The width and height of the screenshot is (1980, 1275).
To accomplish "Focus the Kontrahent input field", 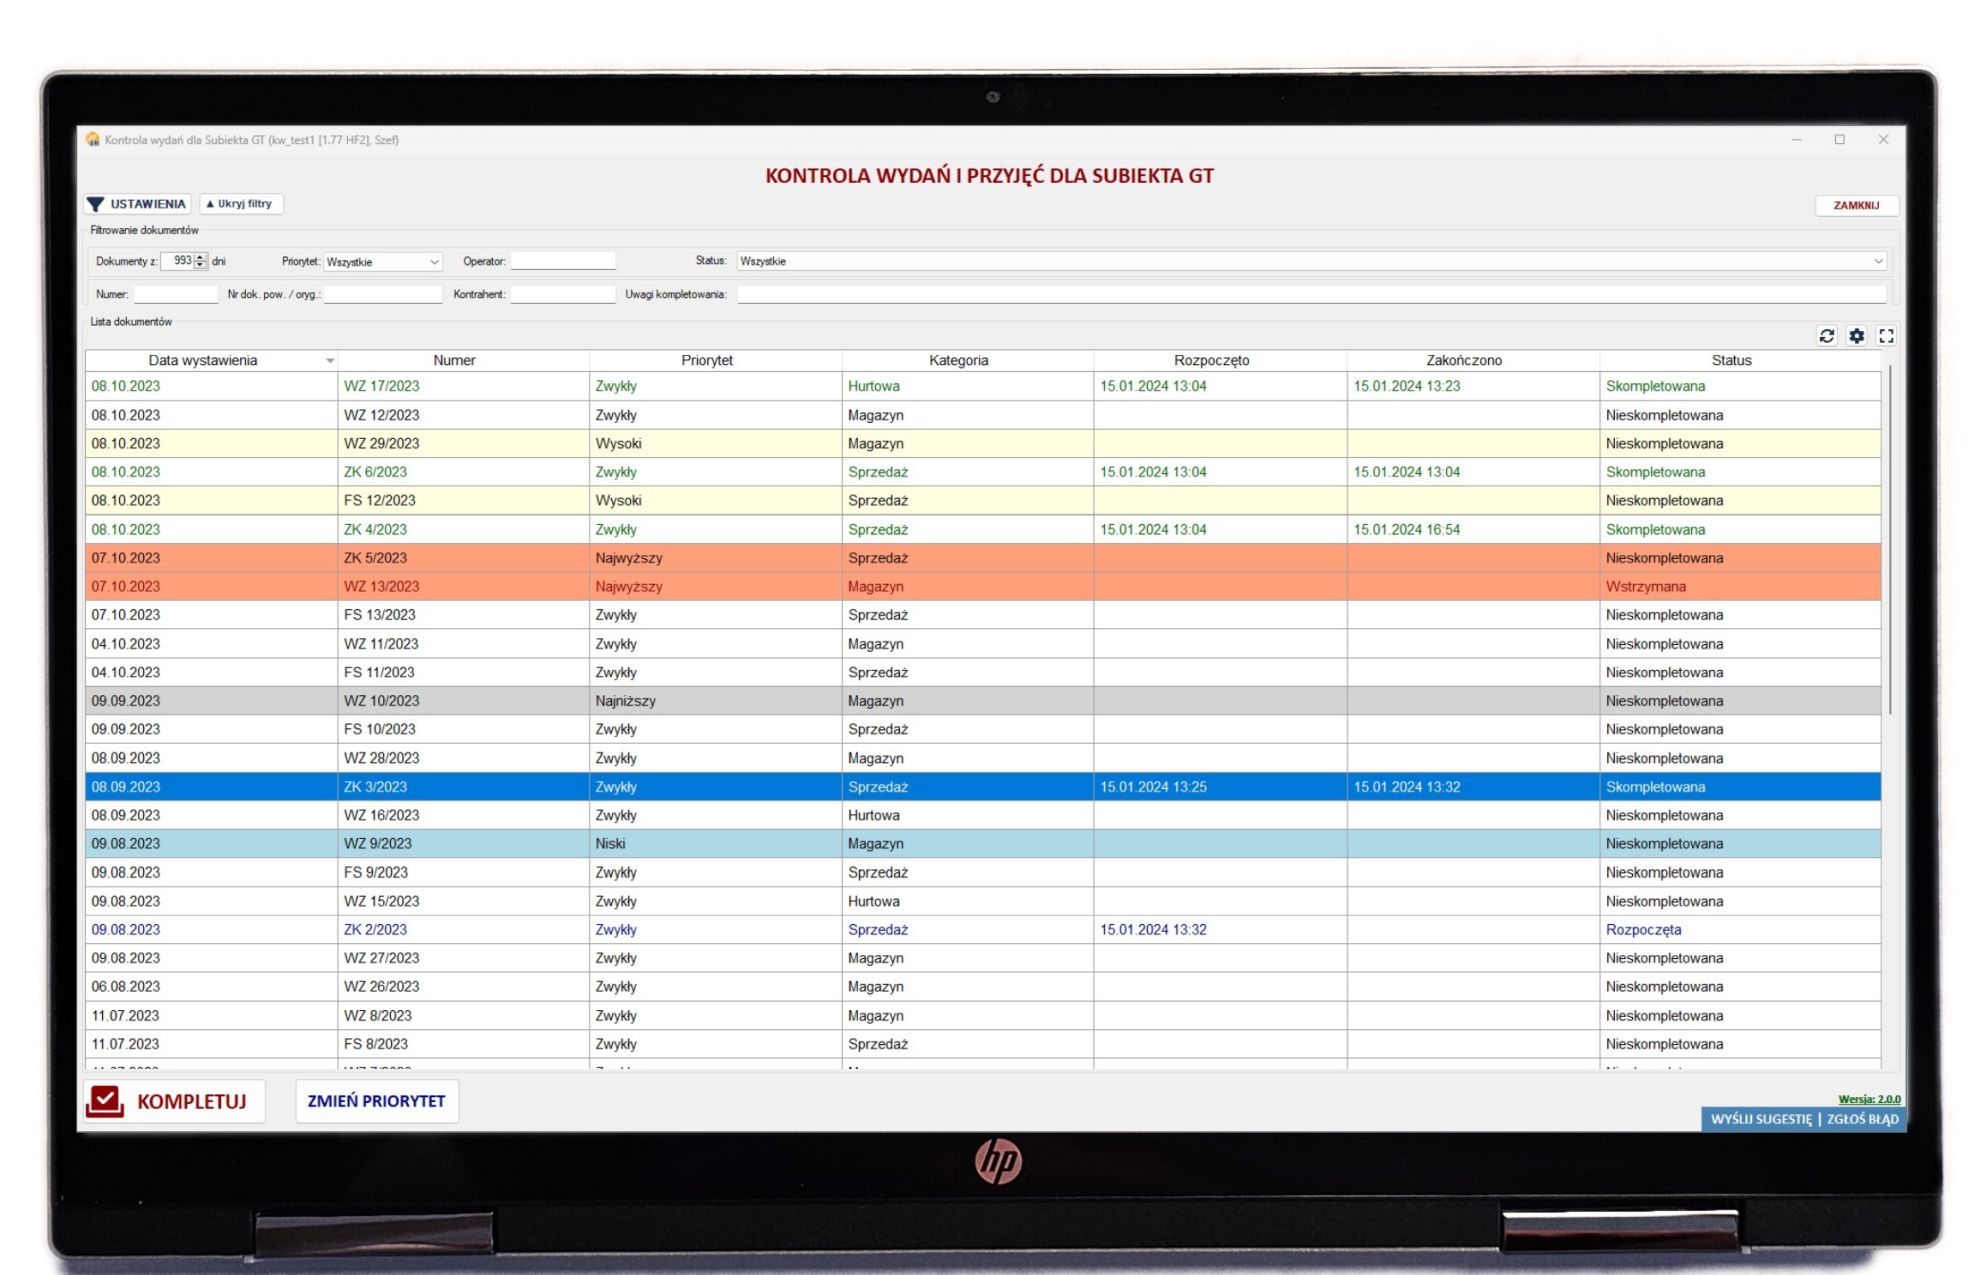I will [563, 294].
